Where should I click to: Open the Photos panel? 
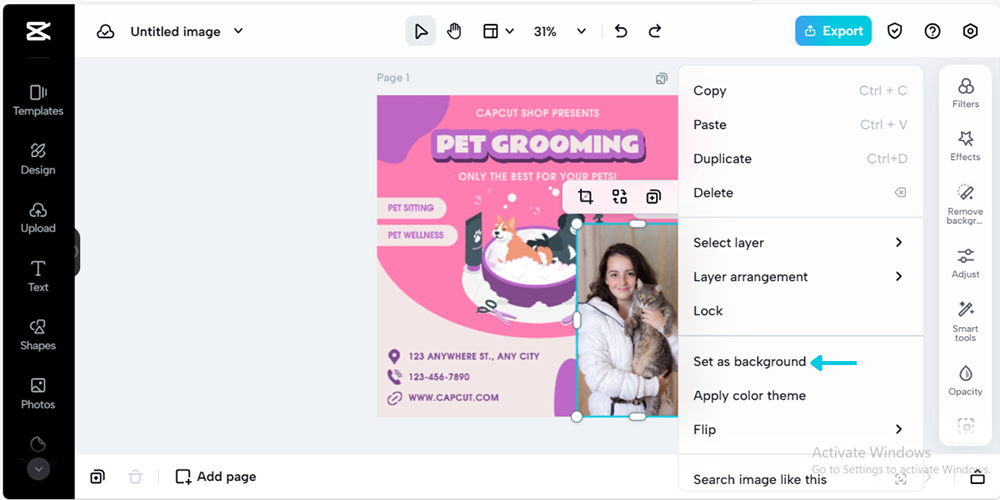[38, 394]
